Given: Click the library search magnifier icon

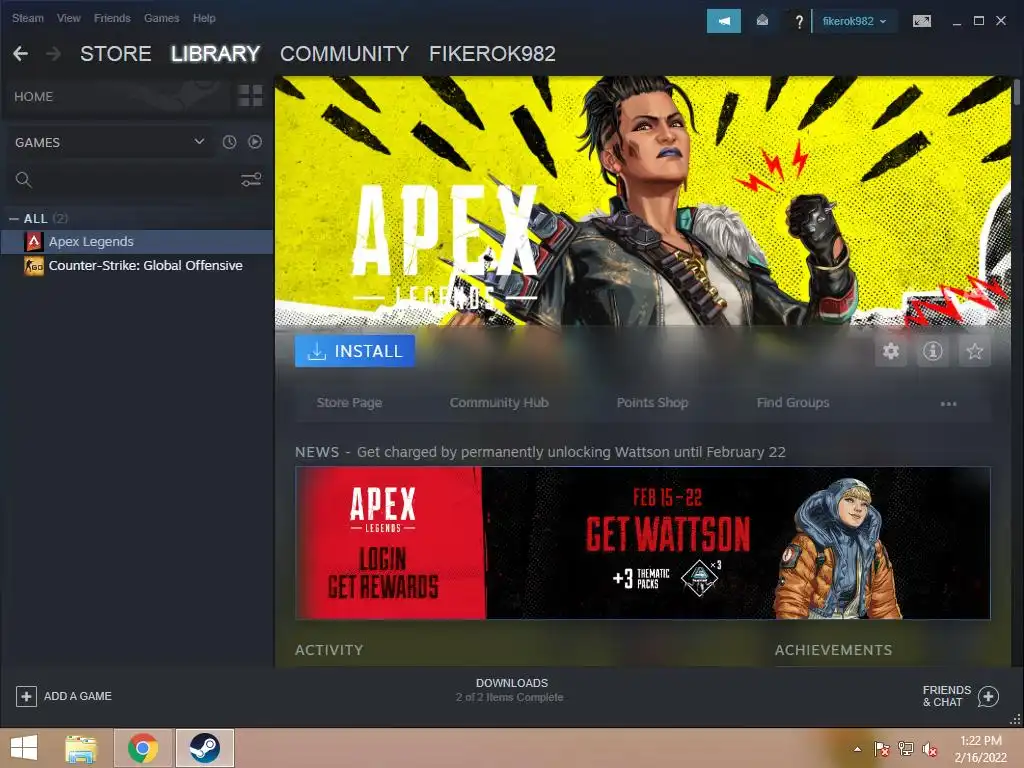Looking at the screenshot, I should pyautogui.click(x=24, y=180).
